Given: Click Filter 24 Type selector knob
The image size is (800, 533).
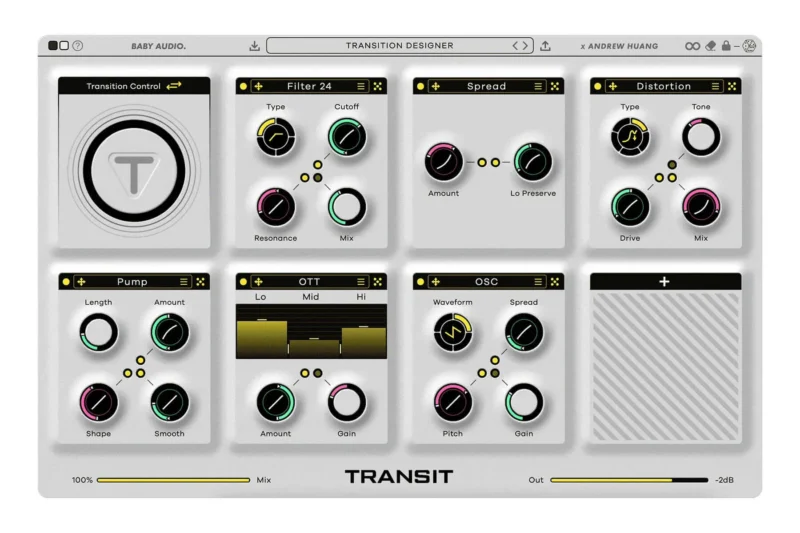Looking at the screenshot, I should tap(276, 137).
